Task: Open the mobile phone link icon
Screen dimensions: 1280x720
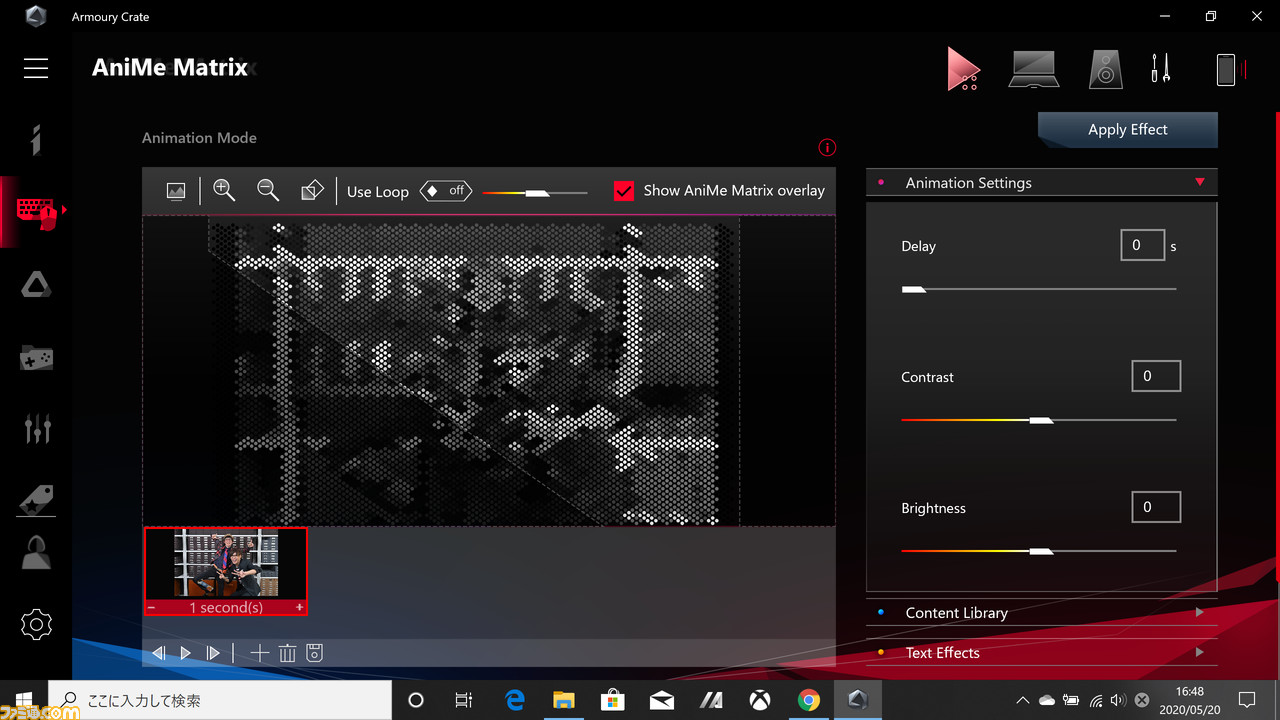Action: 1226,69
